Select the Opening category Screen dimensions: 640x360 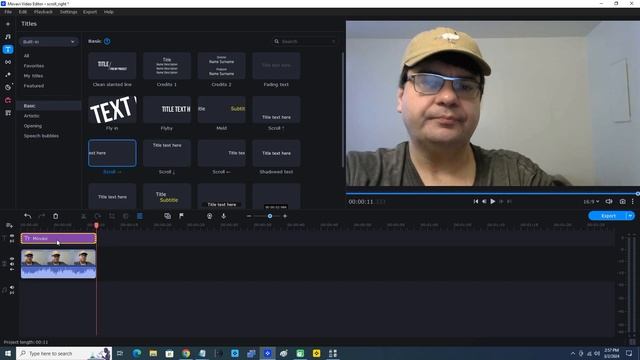pyautogui.click(x=33, y=126)
